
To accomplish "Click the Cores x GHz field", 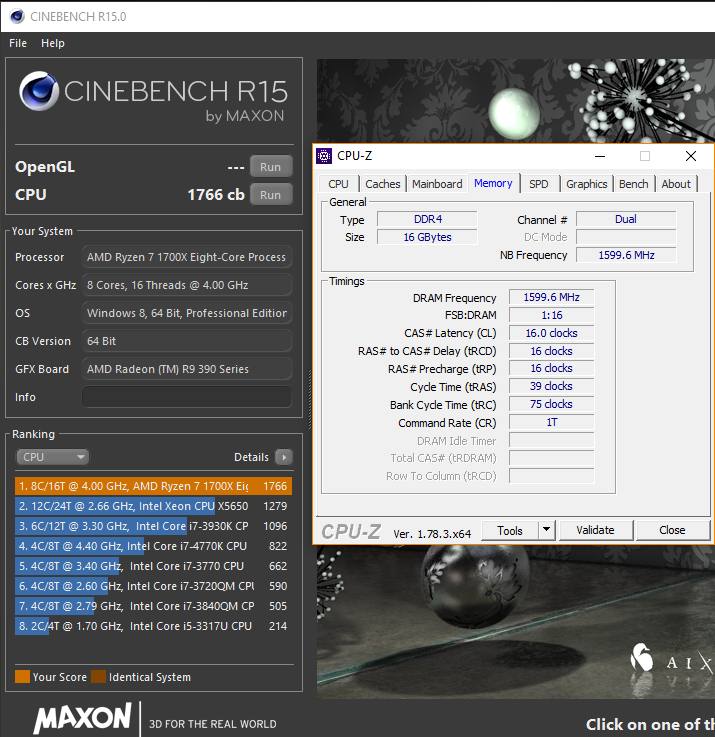I will (x=187, y=285).
